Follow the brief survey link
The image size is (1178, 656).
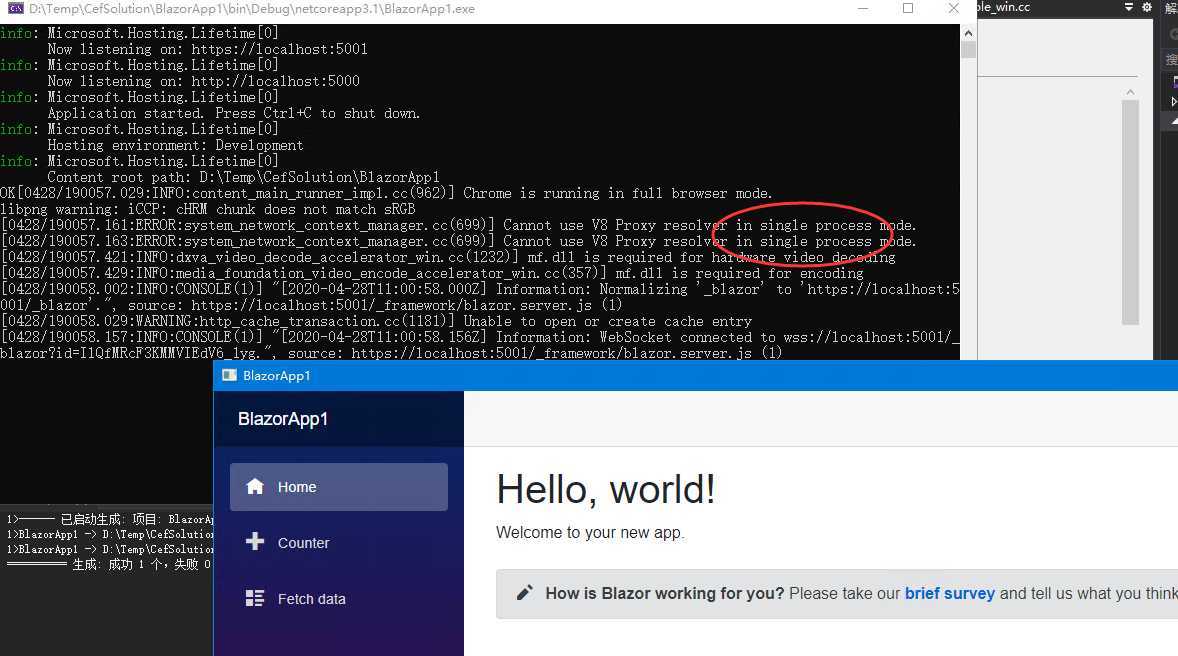pyautogui.click(x=950, y=594)
